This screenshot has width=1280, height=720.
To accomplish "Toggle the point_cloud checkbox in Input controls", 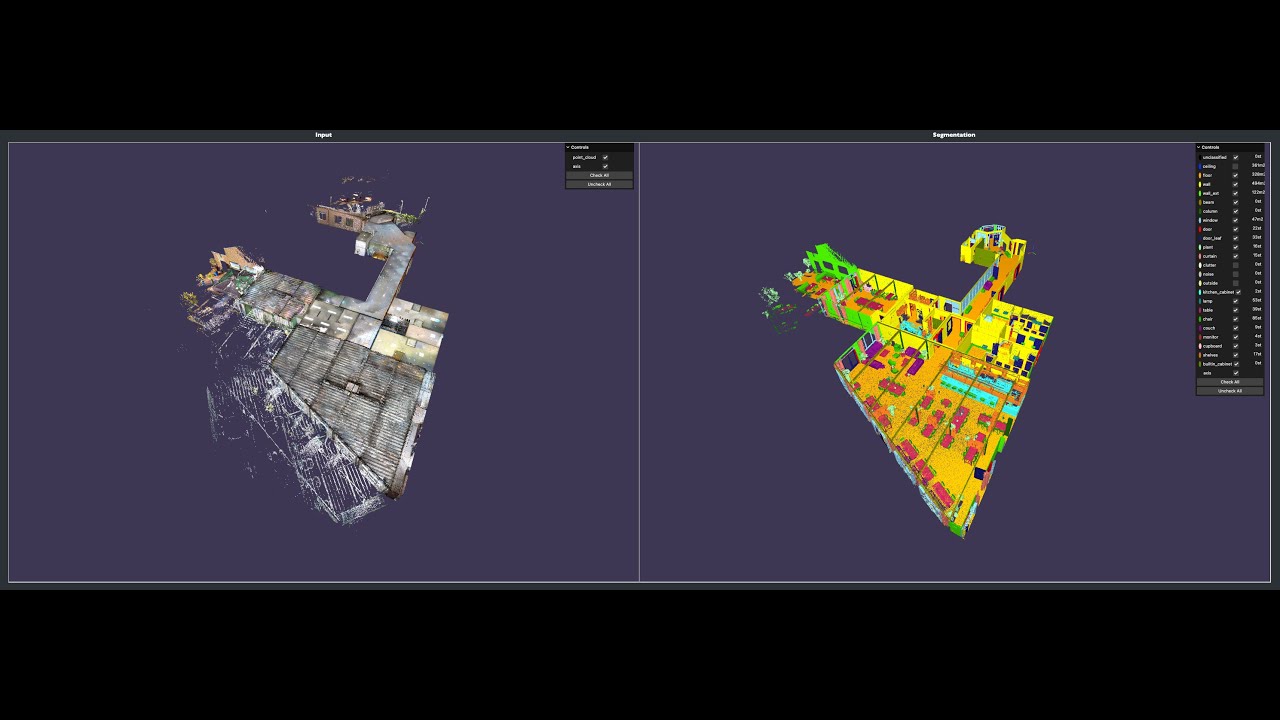I will point(605,157).
